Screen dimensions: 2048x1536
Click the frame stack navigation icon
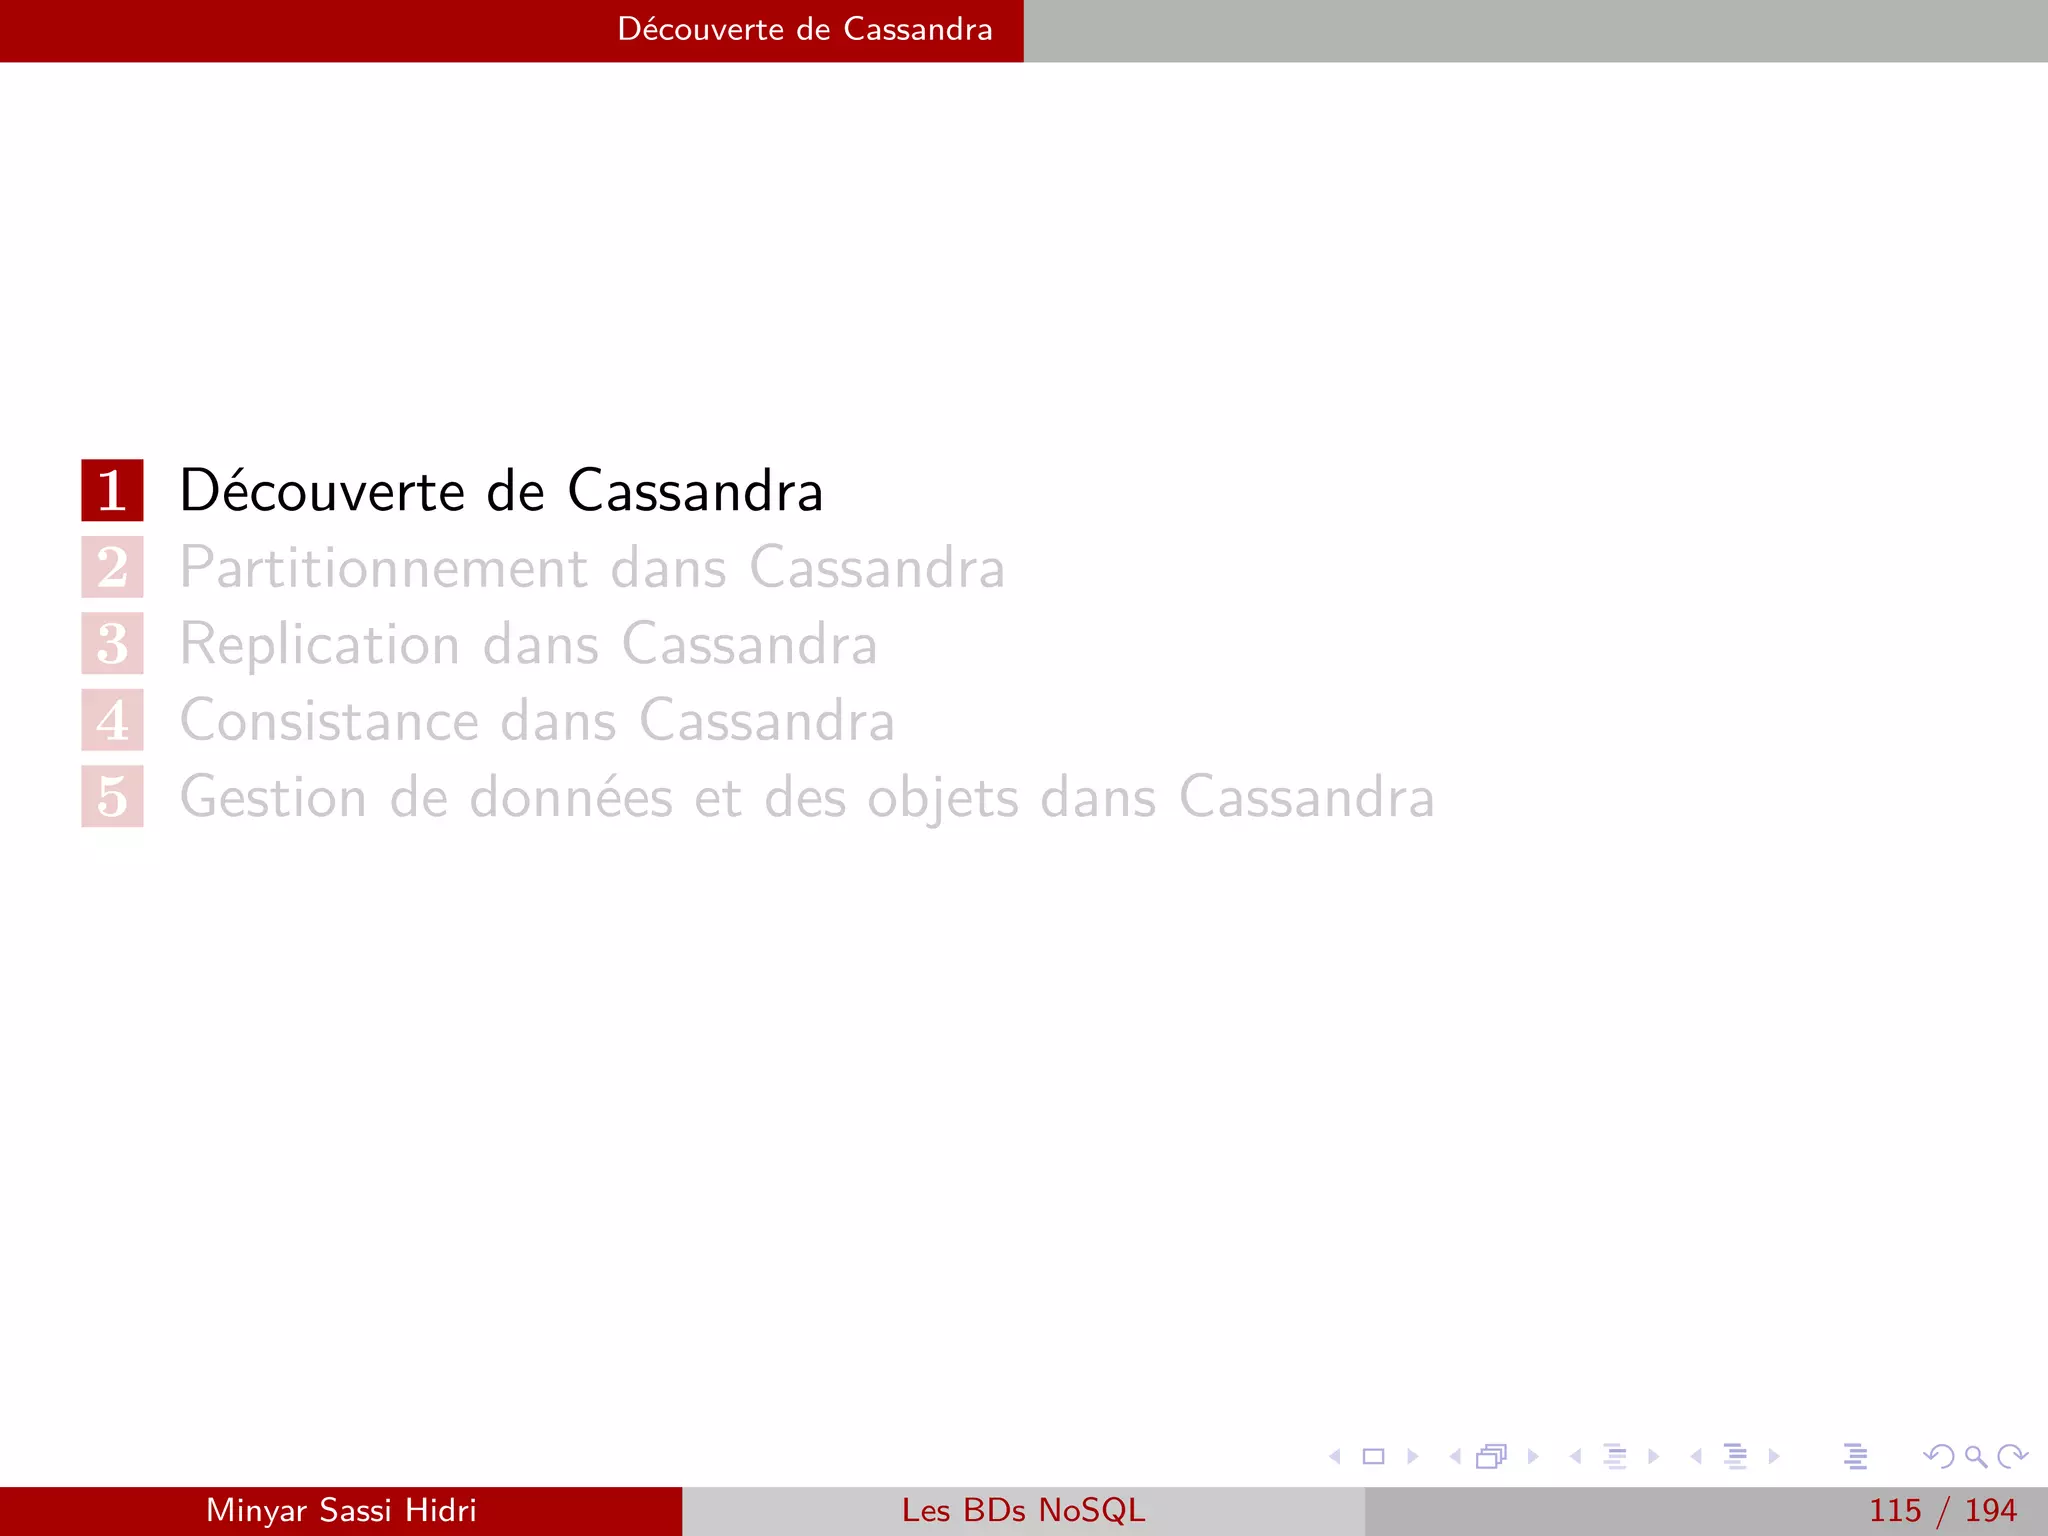1491,1457
